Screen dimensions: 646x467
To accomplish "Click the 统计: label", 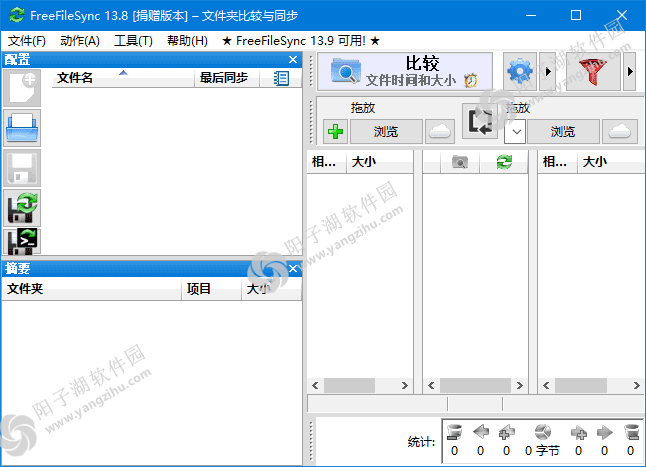I will (x=421, y=442).
